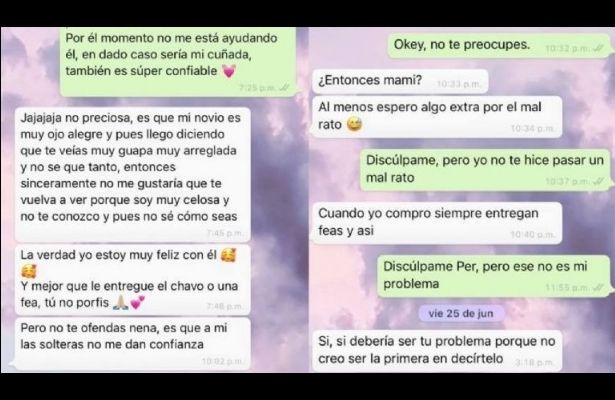The image size is (615, 400).
Task: Select the 'Discúlpame Per' green message bubble
Action: [494, 276]
